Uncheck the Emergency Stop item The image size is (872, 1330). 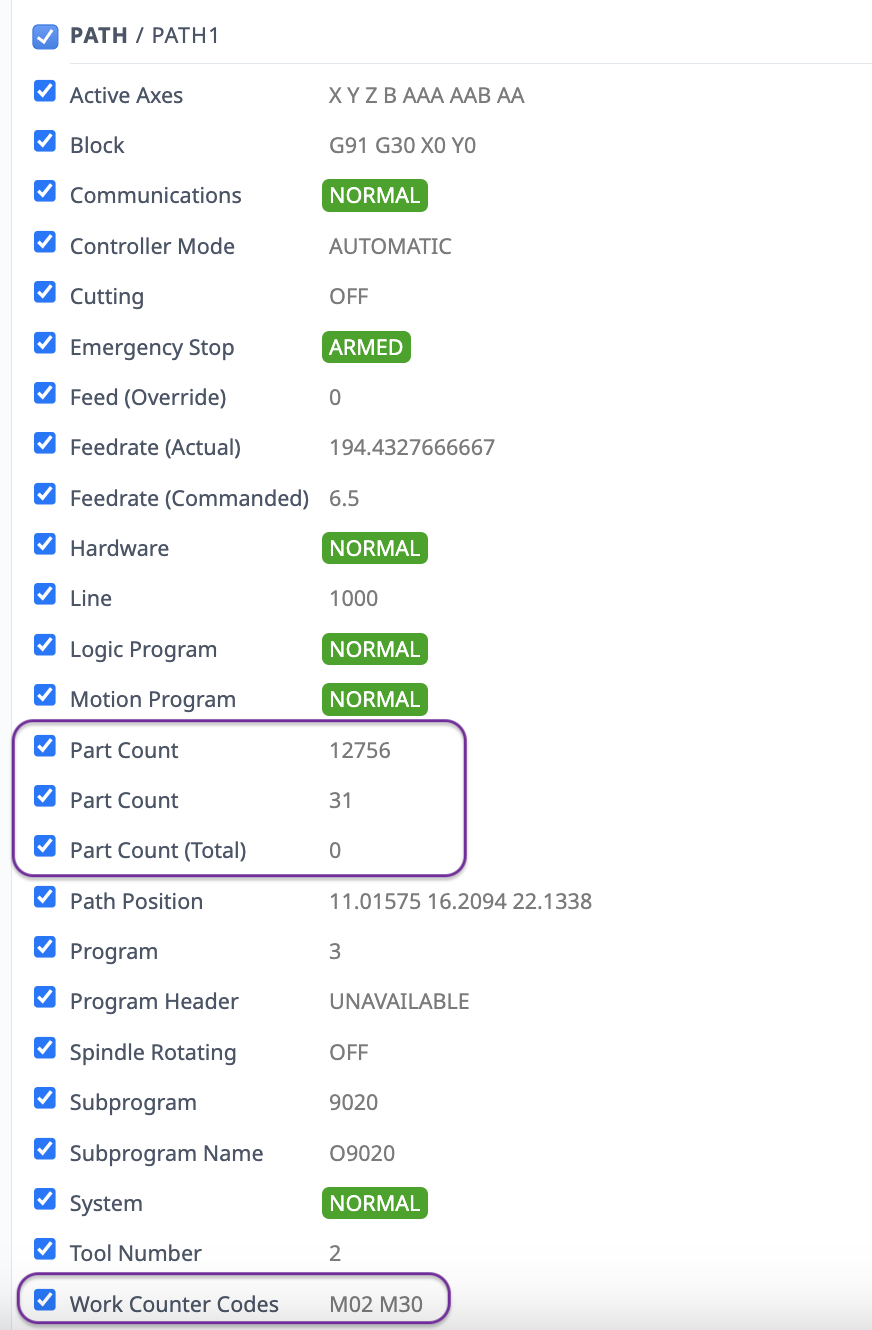[45, 343]
